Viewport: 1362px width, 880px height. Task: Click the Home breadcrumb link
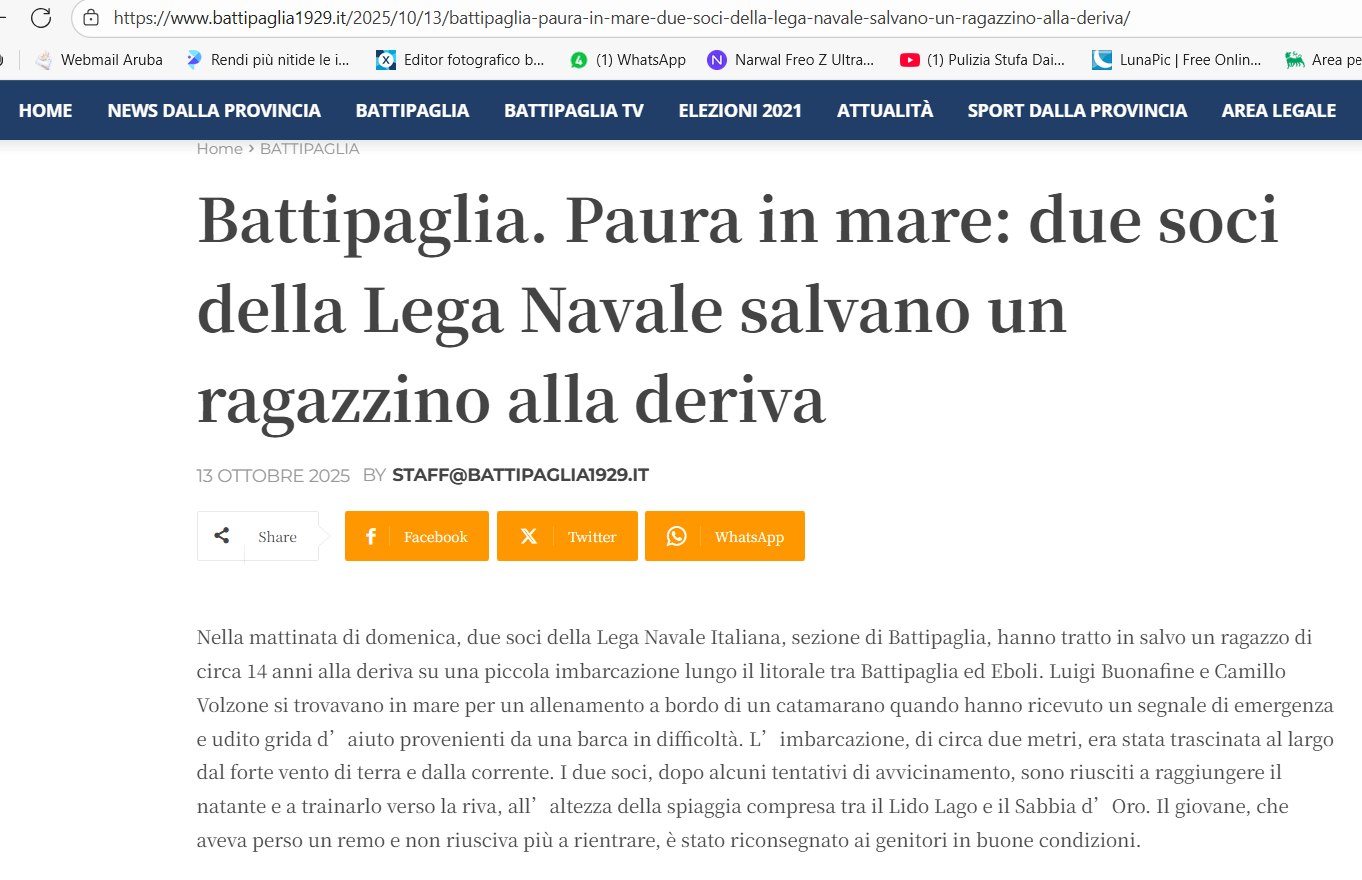point(219,149)
